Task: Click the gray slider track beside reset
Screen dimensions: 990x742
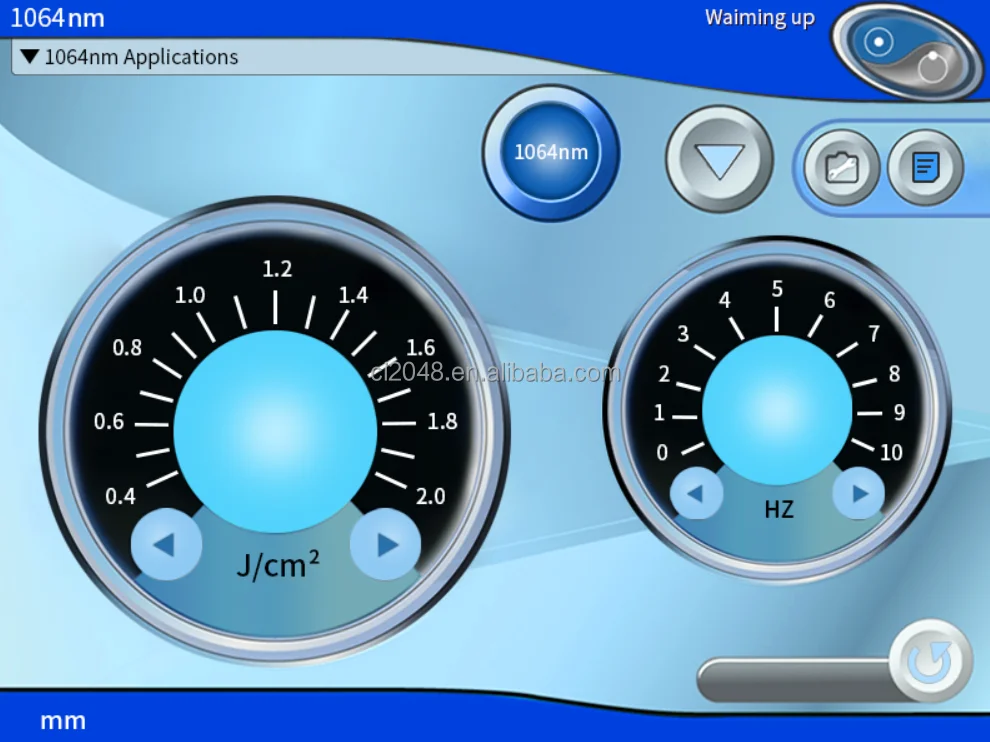Action: coord(794,679)
